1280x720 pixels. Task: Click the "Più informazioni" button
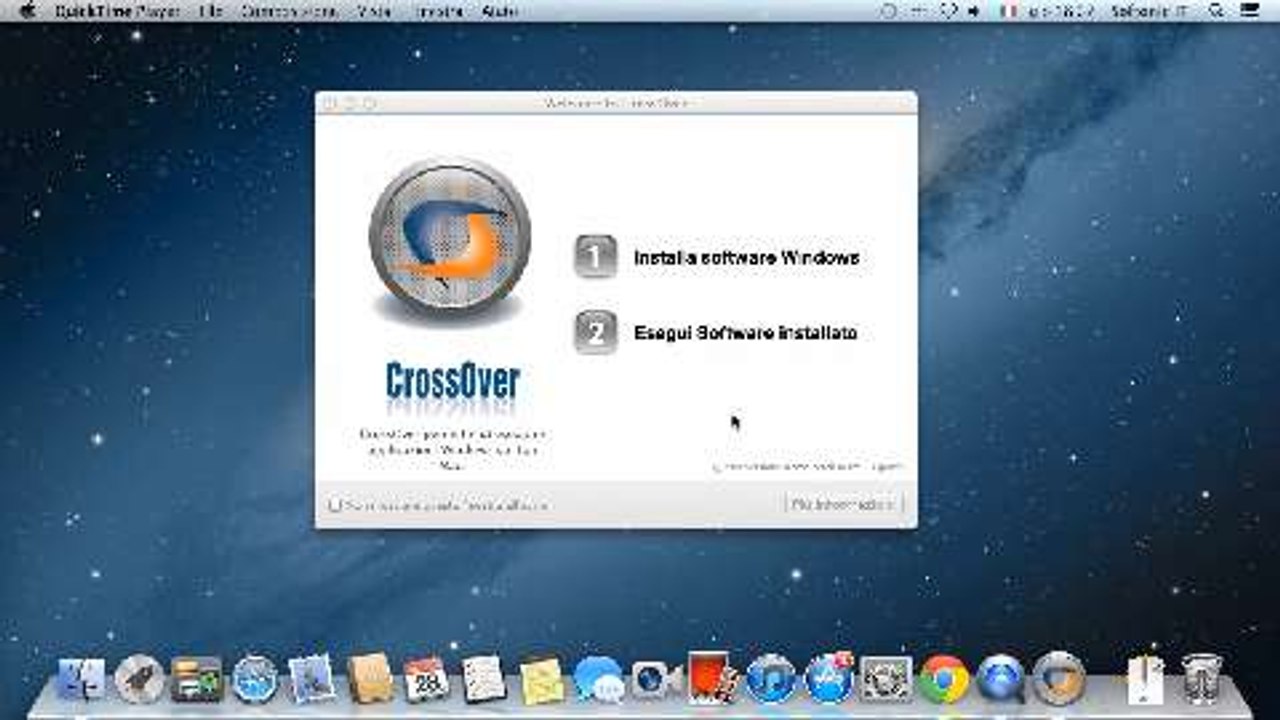click(x=843, y=505)
